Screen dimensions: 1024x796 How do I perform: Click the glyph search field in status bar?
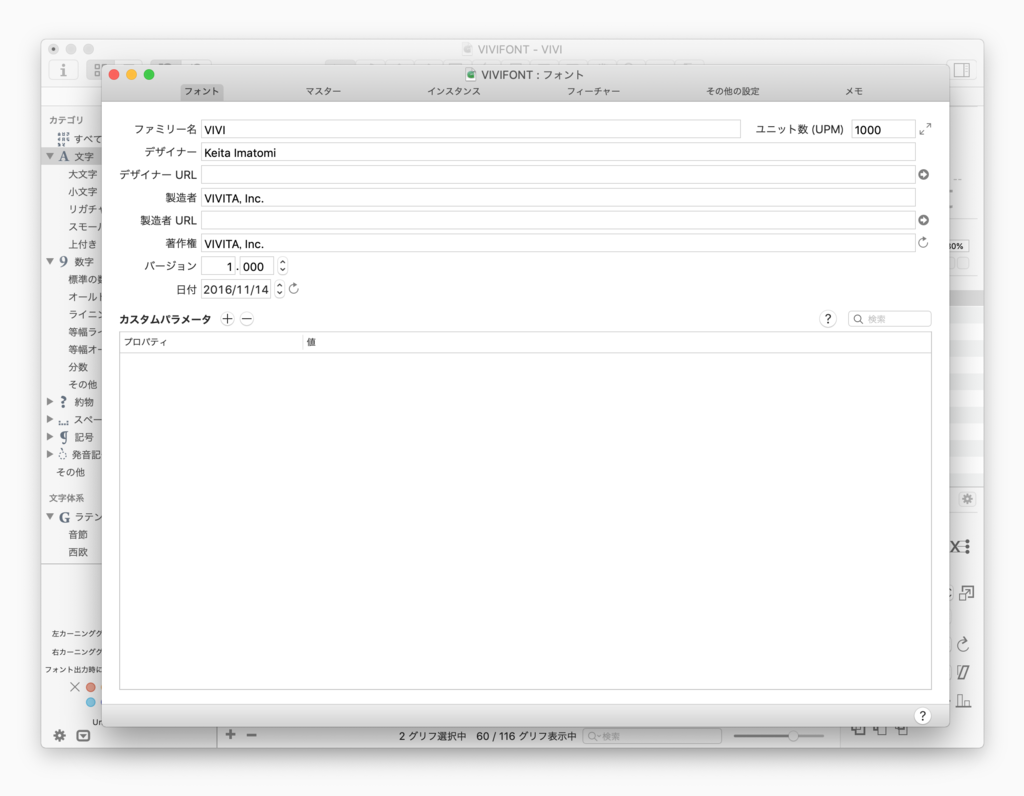pyautogui.click(x=652, y=736)
